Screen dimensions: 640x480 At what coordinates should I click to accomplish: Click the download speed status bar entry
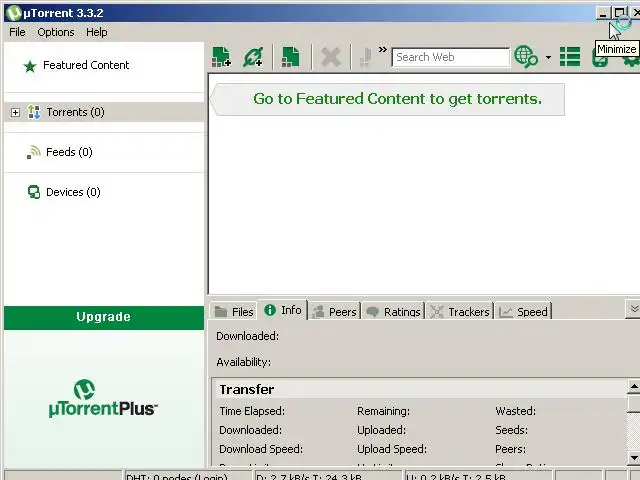click(x=329, y=476)
